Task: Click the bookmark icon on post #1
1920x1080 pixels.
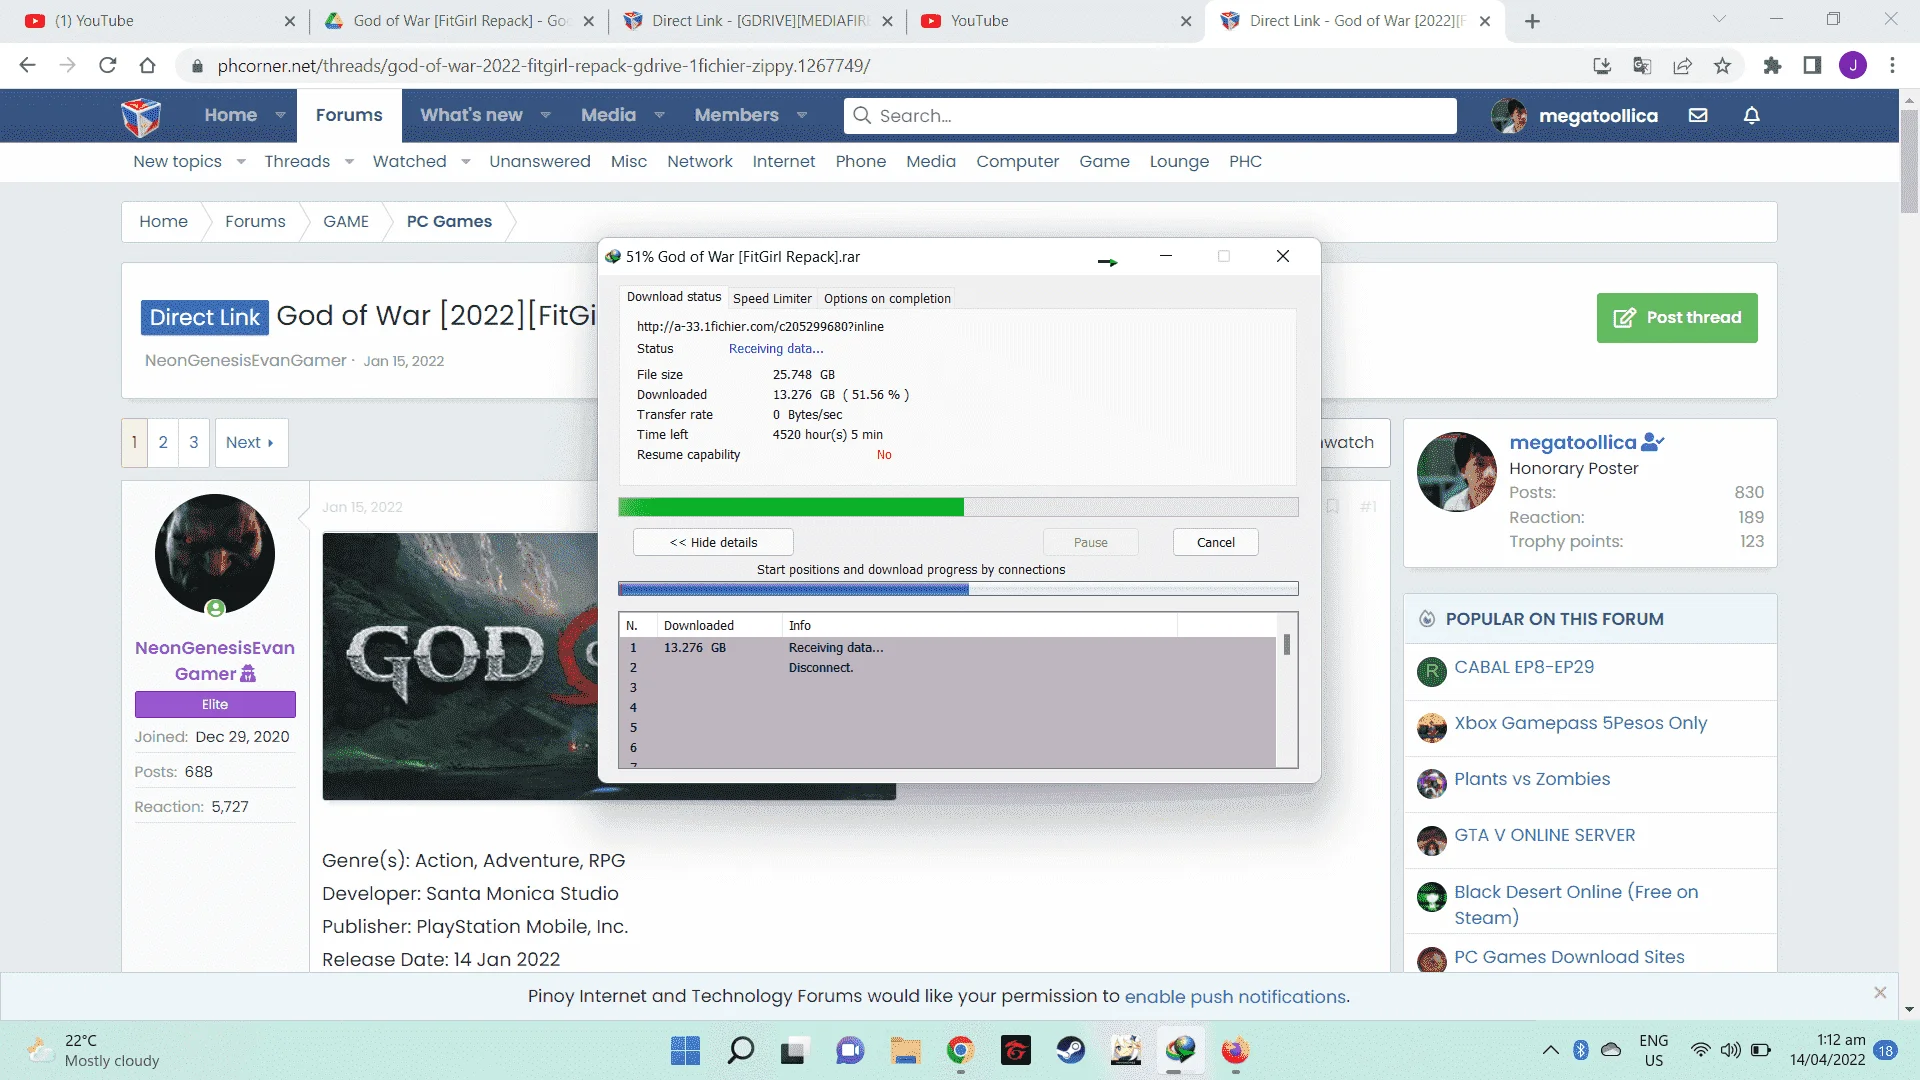Action: click(1332, 507)
